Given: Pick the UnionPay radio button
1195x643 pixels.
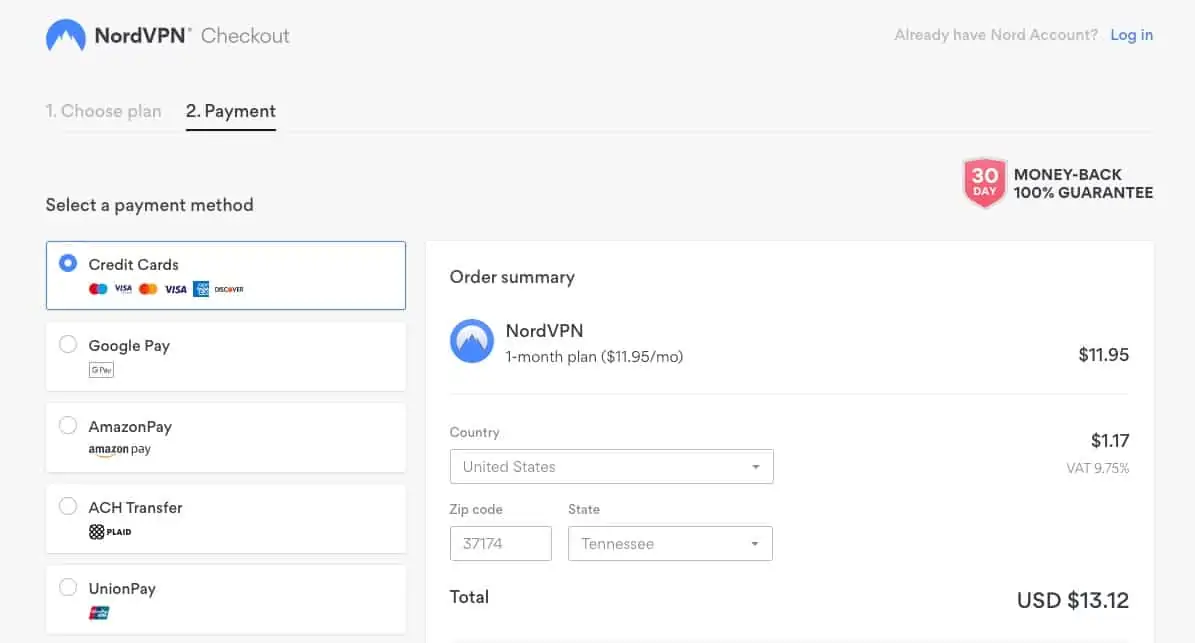Looking at the screenshot, I should [x=68, y=588].
